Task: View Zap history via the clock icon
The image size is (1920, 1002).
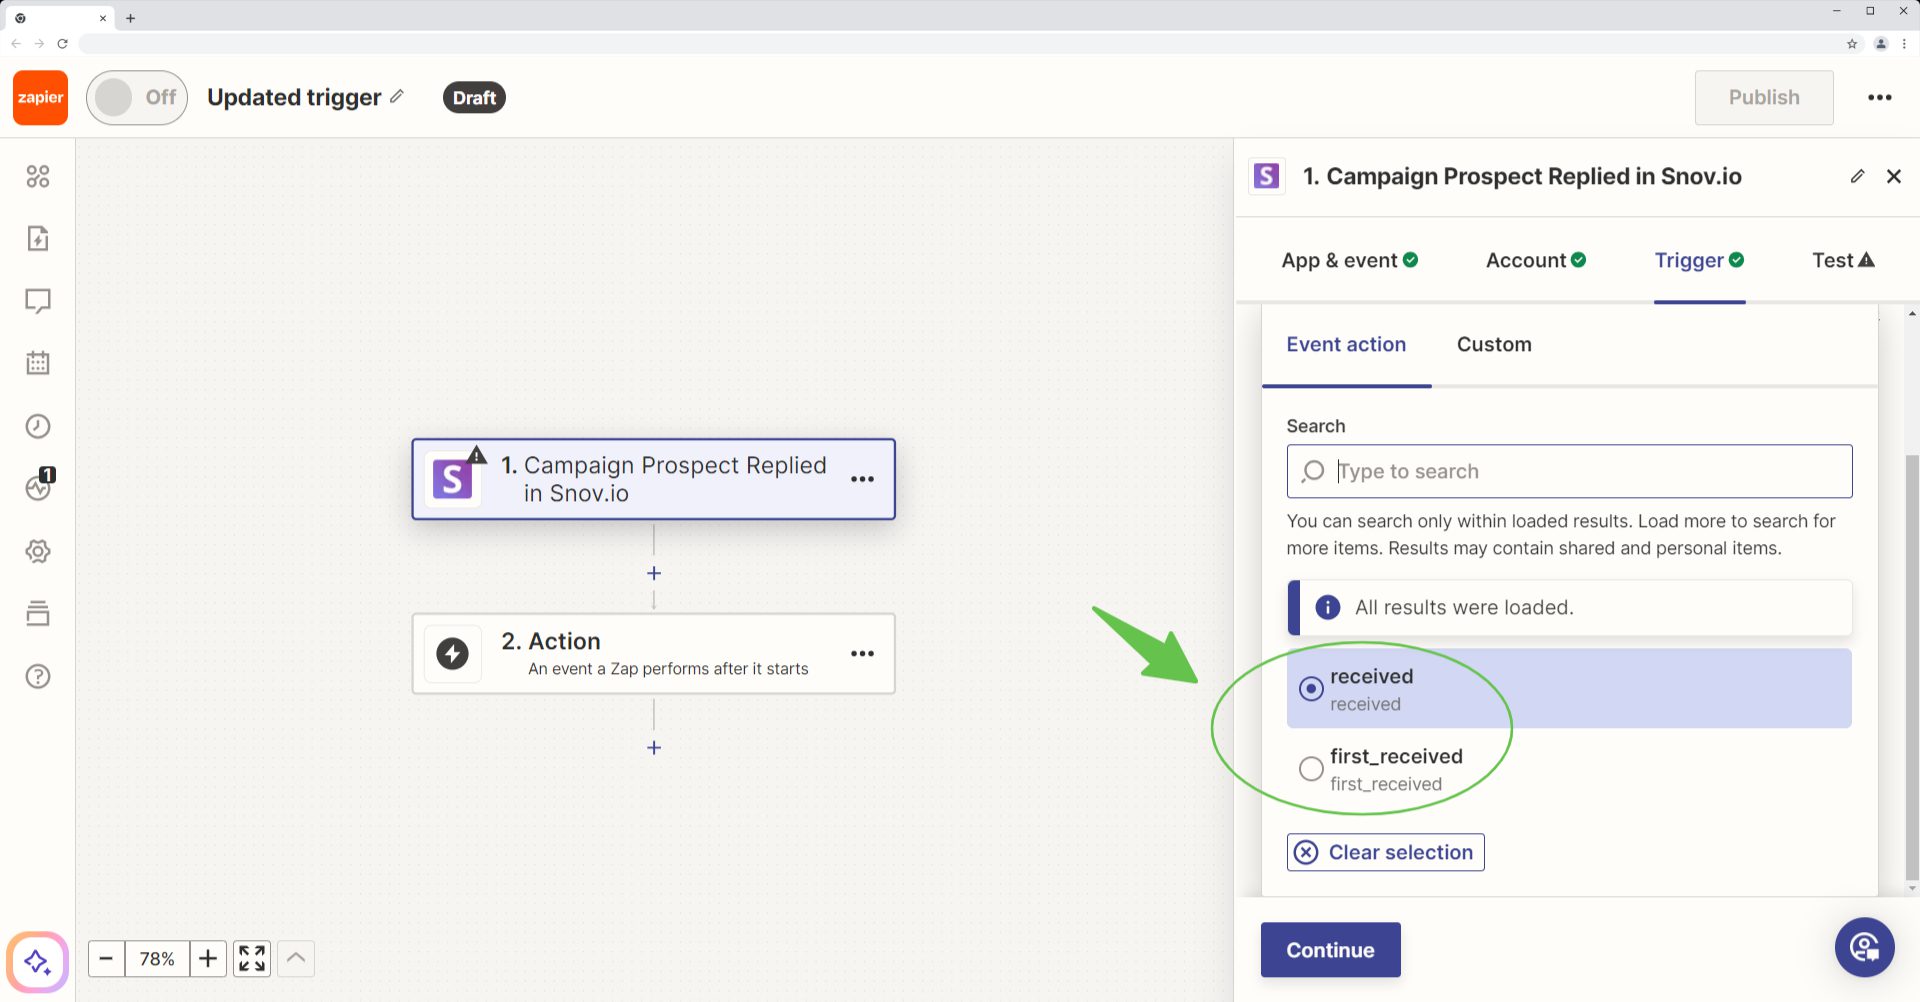Action: point(38,425)
